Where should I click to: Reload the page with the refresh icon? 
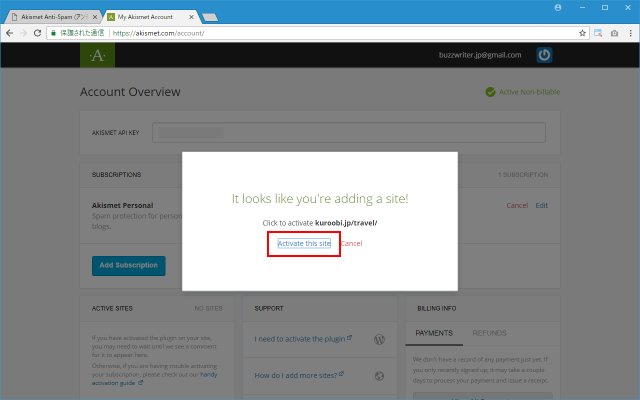[37, 33]
